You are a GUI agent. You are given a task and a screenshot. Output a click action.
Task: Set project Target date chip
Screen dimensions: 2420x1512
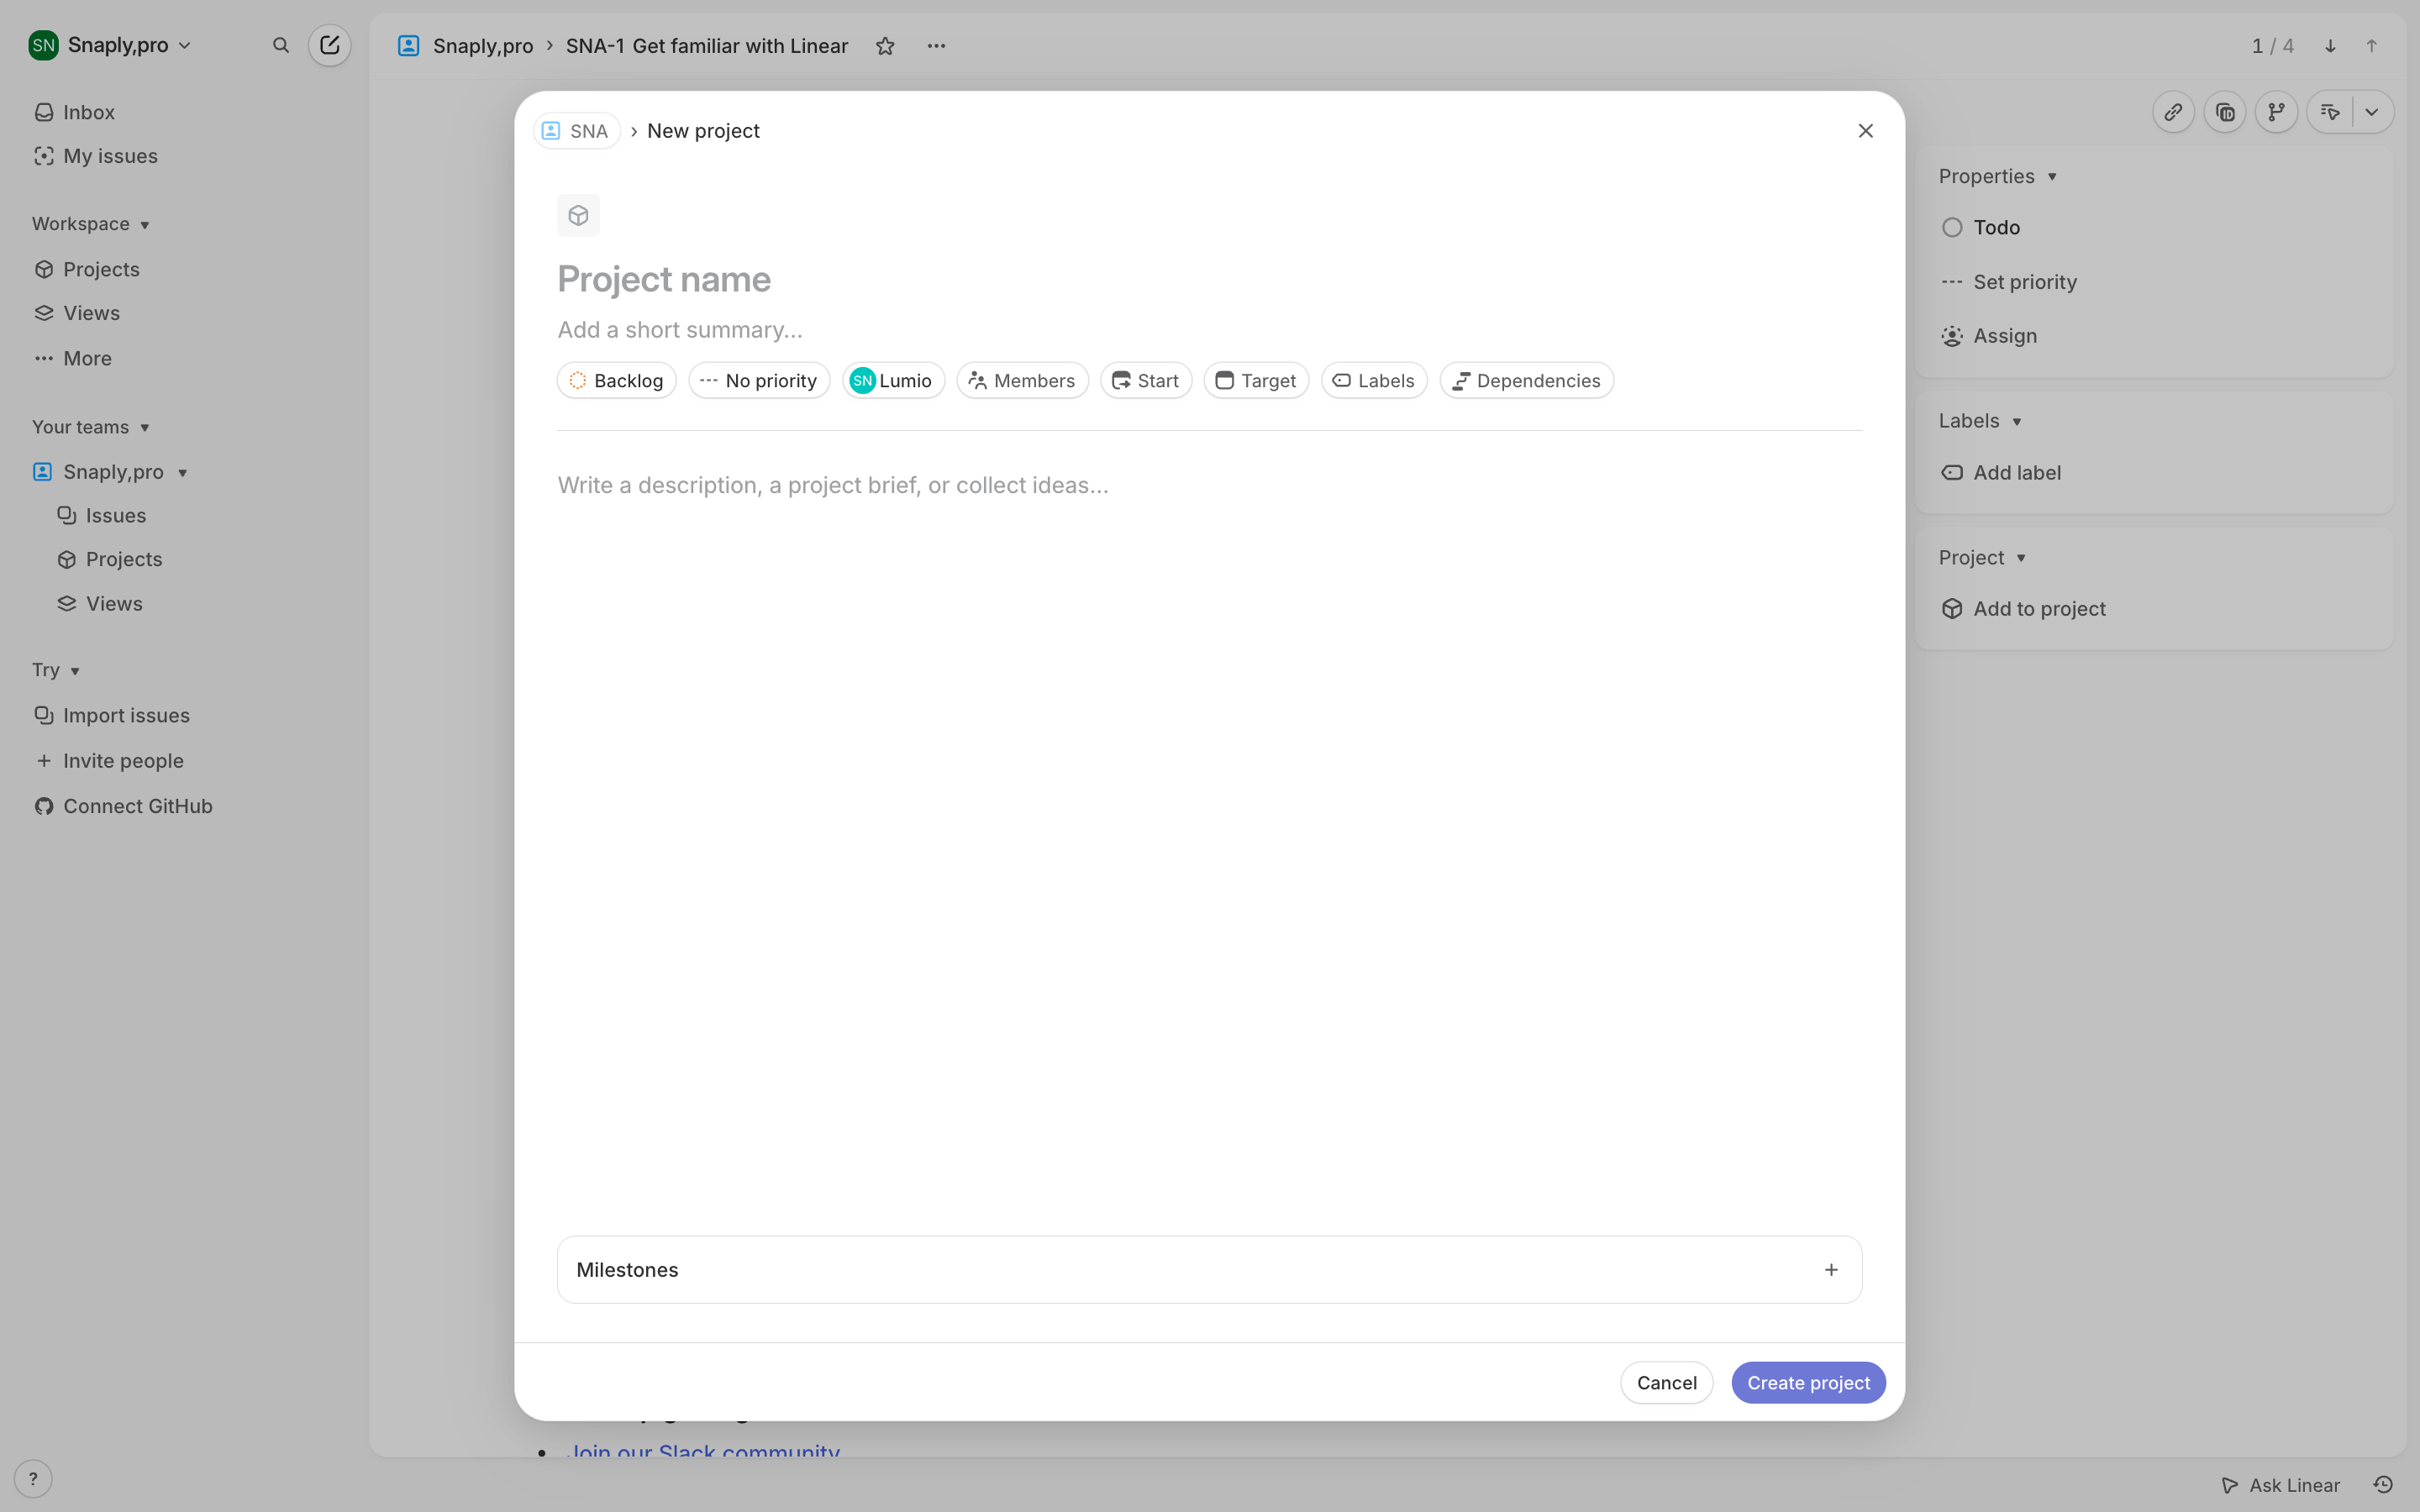[x=1256, y=380]
